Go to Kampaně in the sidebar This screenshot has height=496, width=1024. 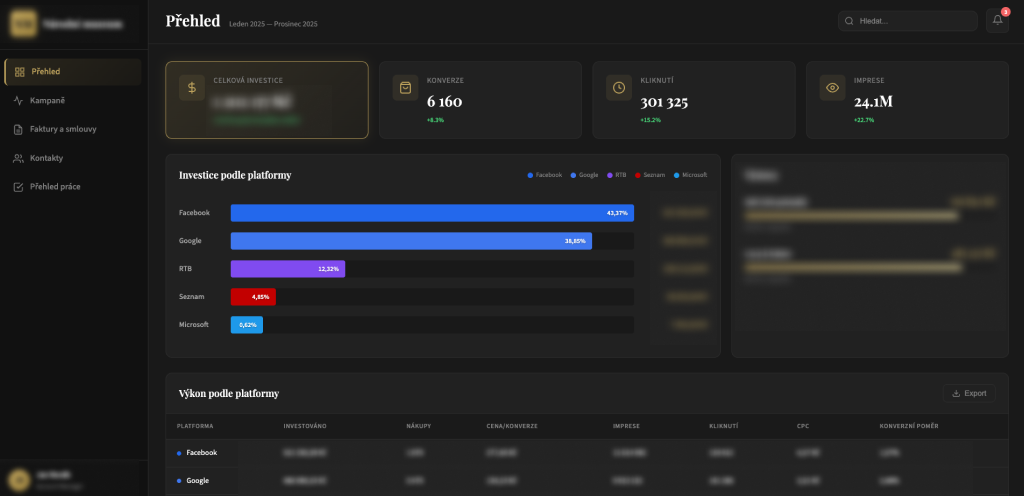click(47, 101)
